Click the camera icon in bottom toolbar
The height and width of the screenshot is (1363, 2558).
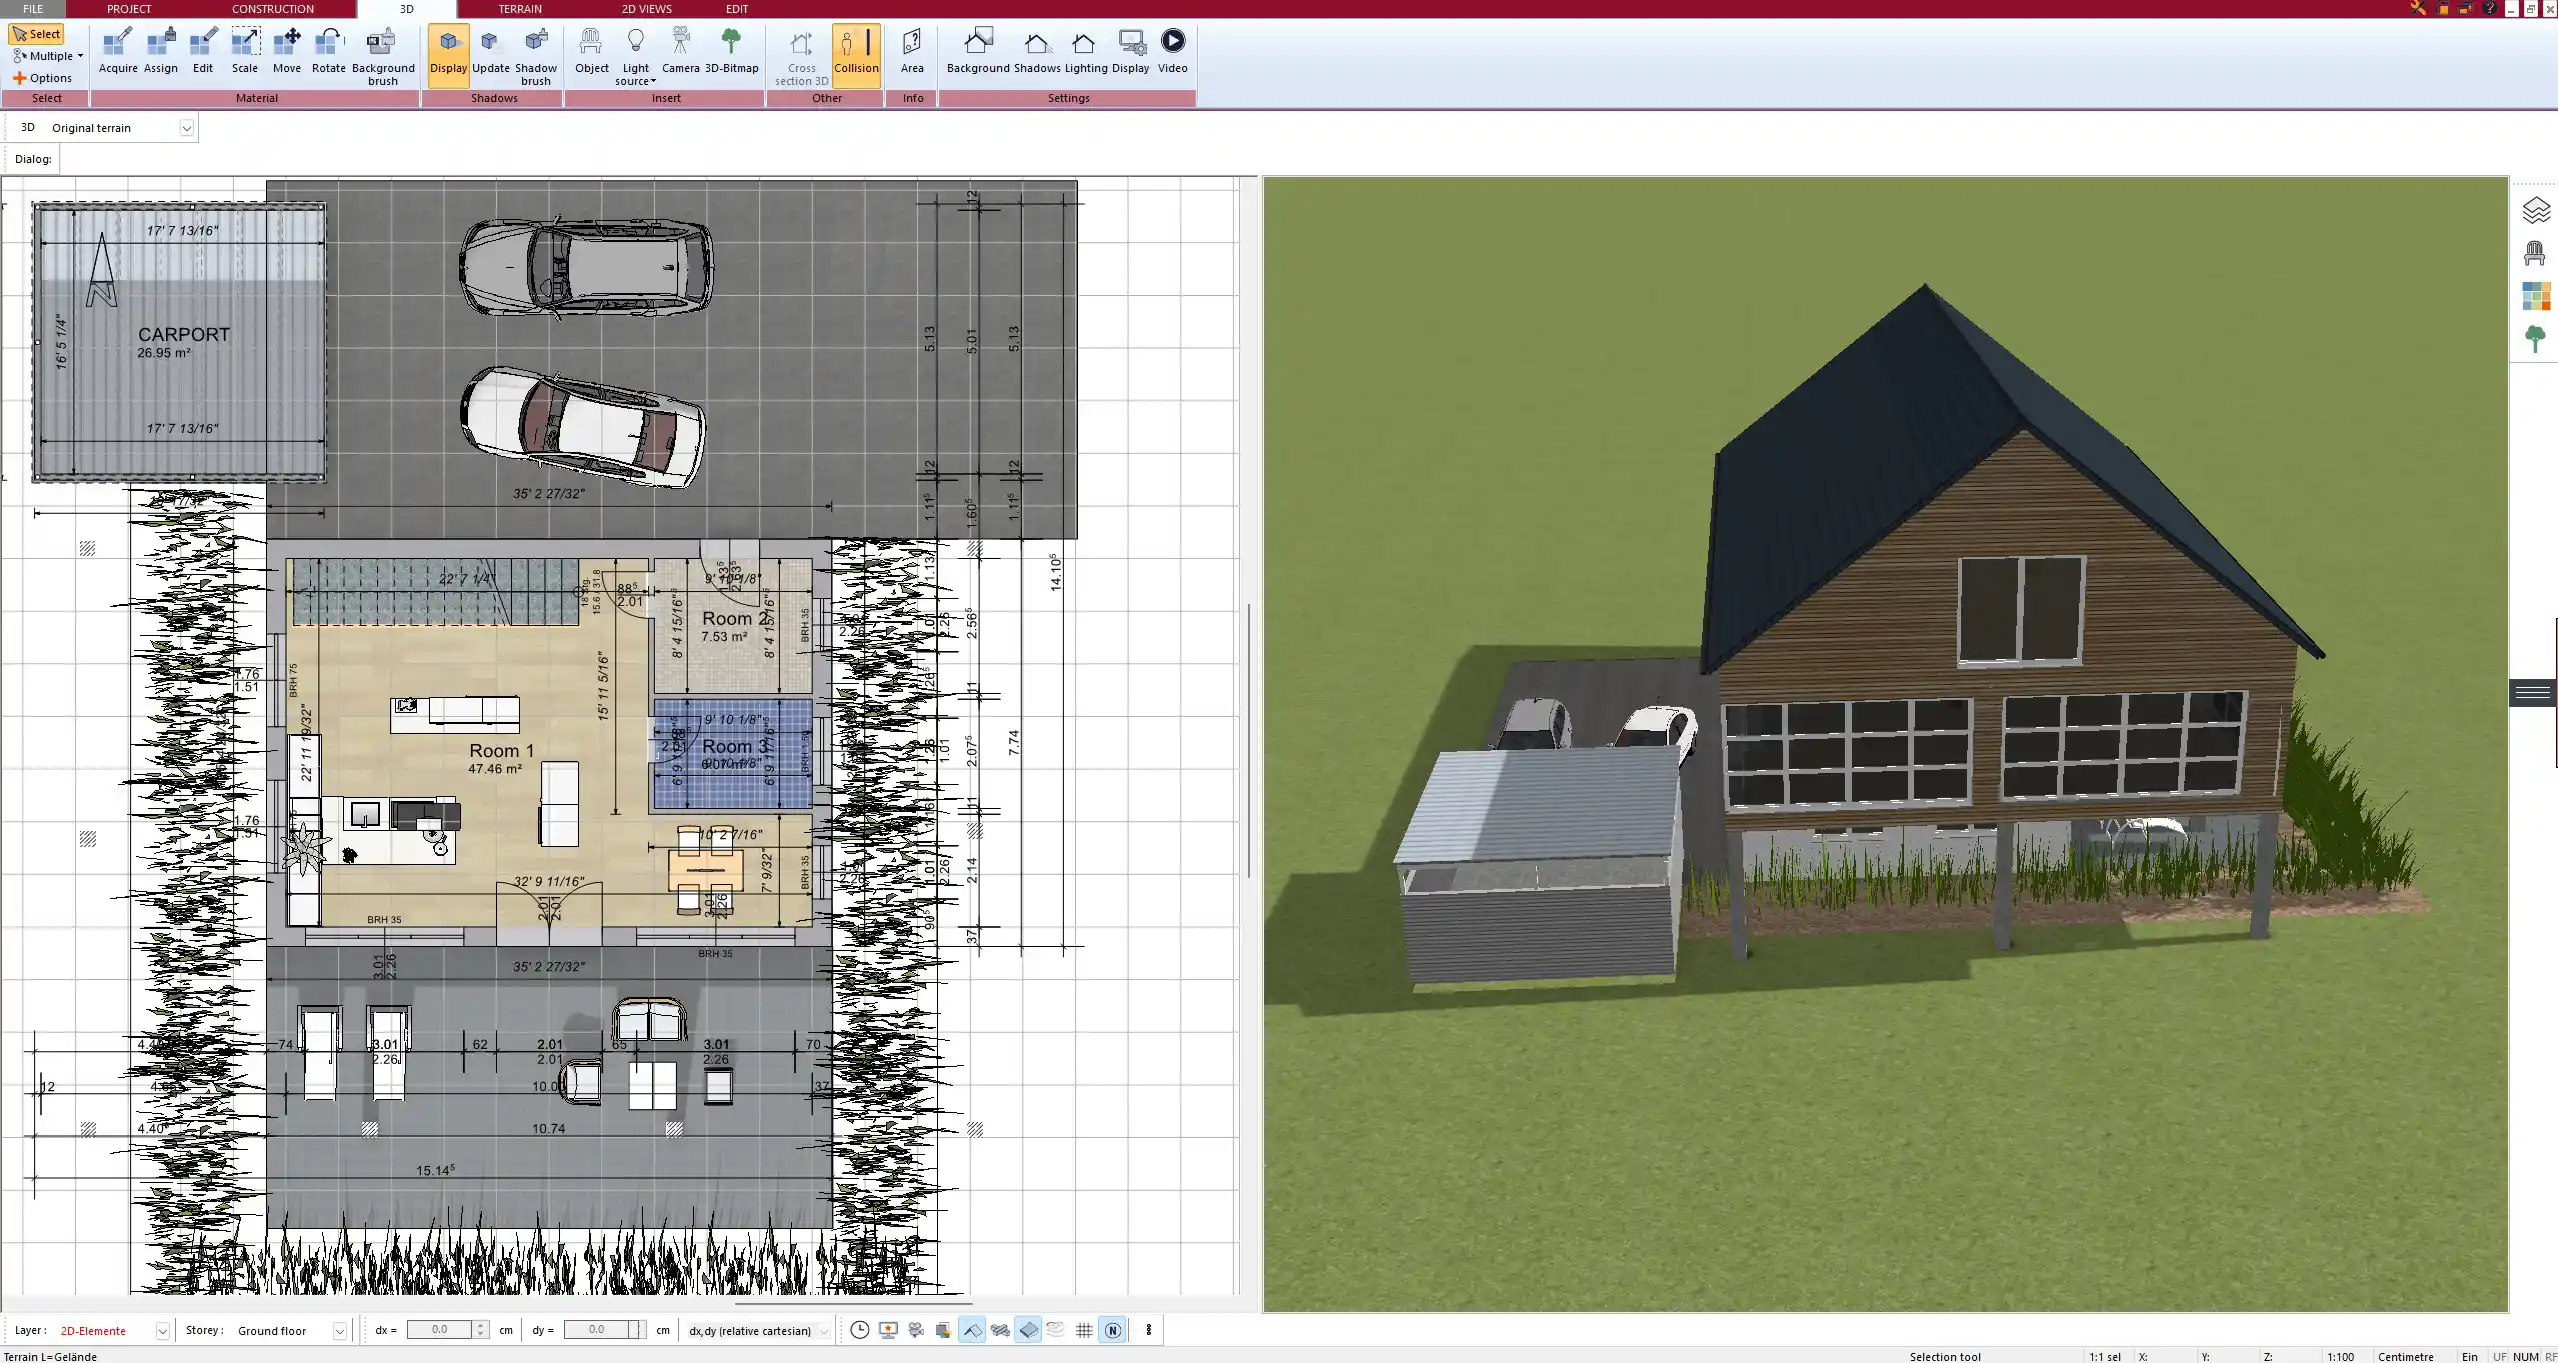[915, 1330]
